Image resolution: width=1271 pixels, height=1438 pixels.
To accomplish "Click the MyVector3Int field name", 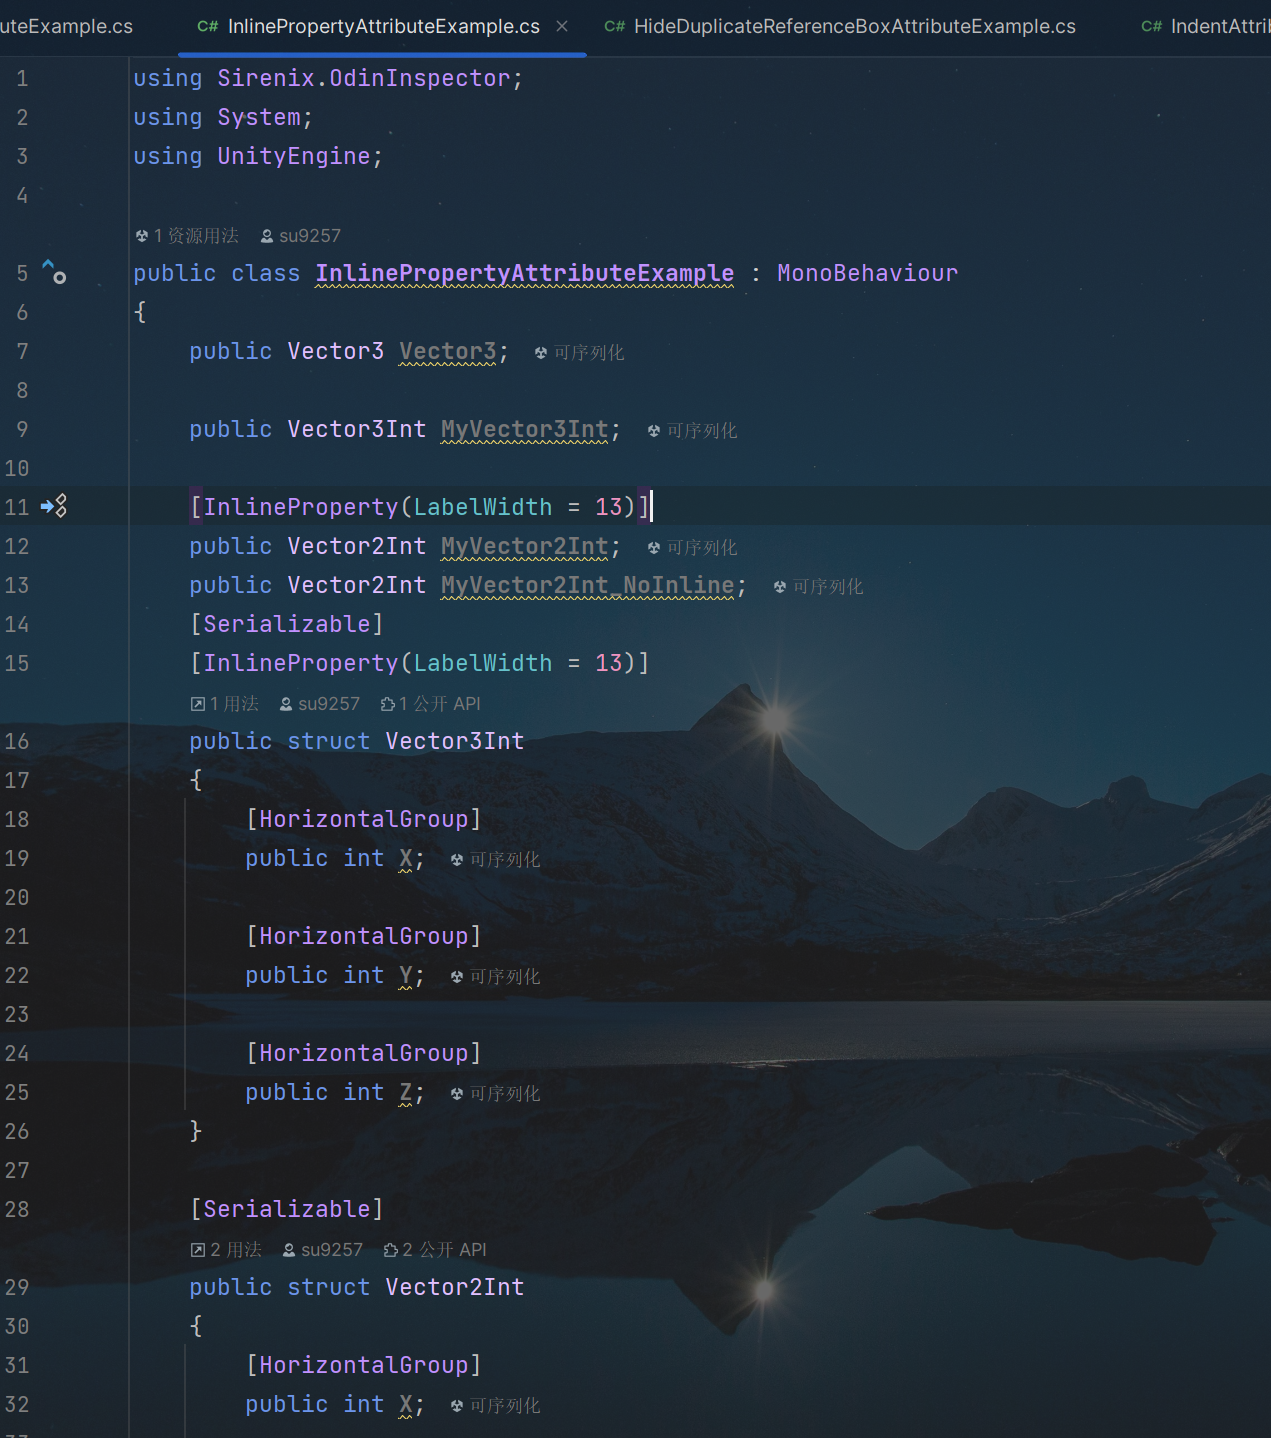I will click(x=525, y=429).
